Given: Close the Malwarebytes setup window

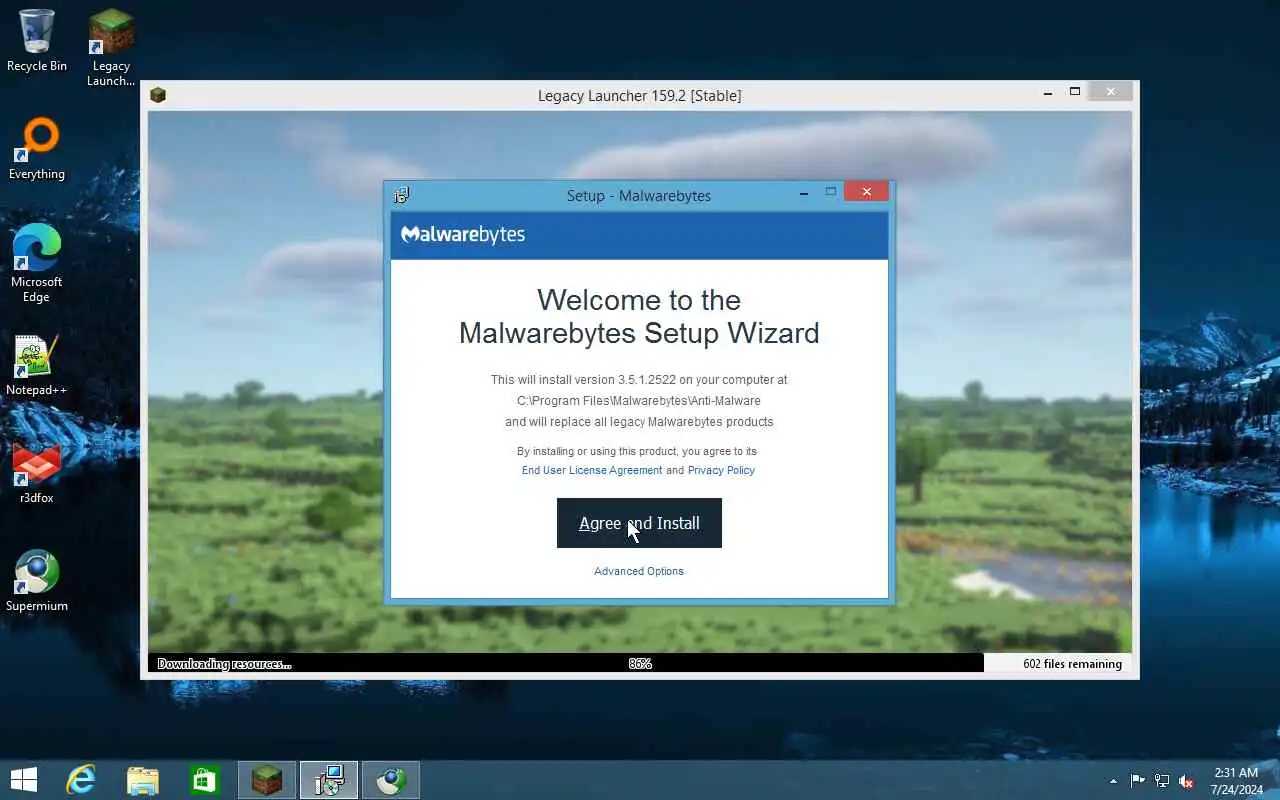Looking at the screenshot, I should pos(866,192).
